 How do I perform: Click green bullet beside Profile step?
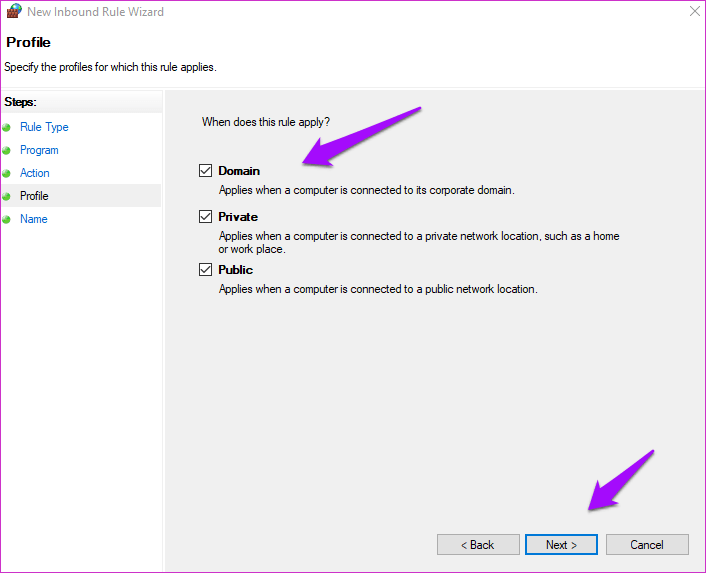[x=6, y=196]
